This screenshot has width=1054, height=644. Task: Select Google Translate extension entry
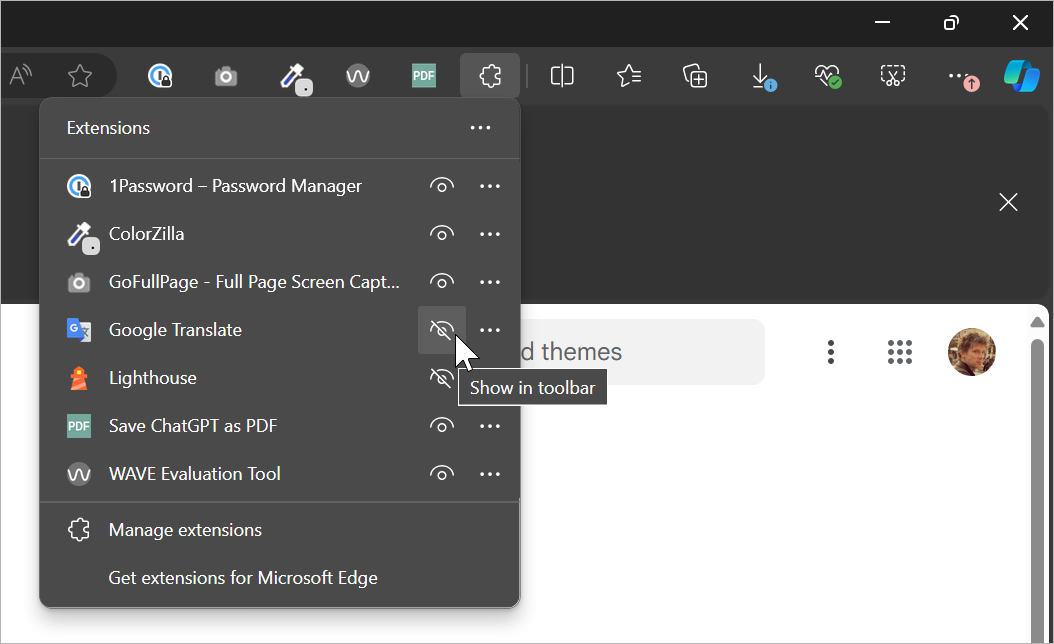(x=175, y=330)
